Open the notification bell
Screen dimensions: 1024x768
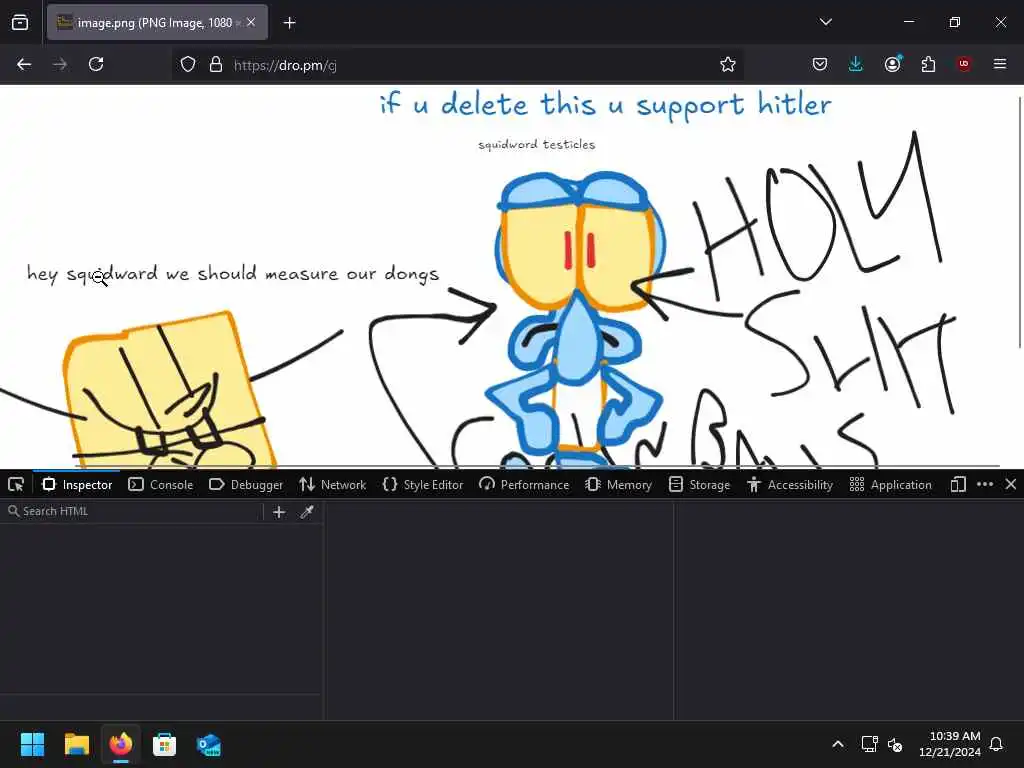click(997, 744)
